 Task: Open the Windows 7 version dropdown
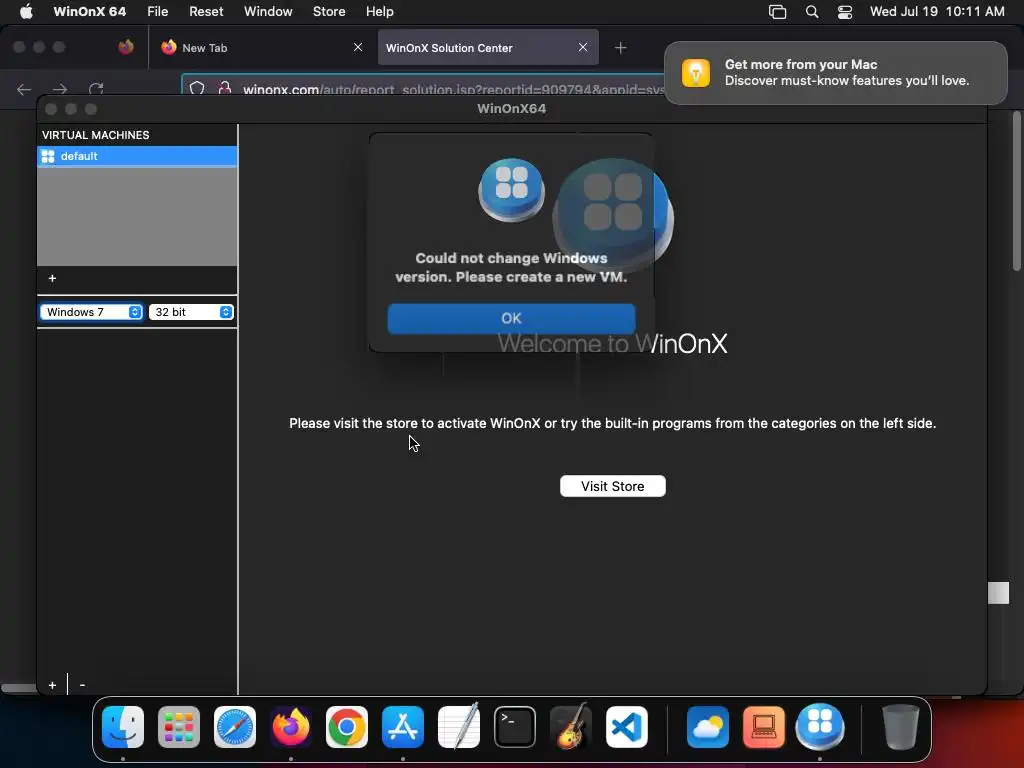tap(91, 312)
